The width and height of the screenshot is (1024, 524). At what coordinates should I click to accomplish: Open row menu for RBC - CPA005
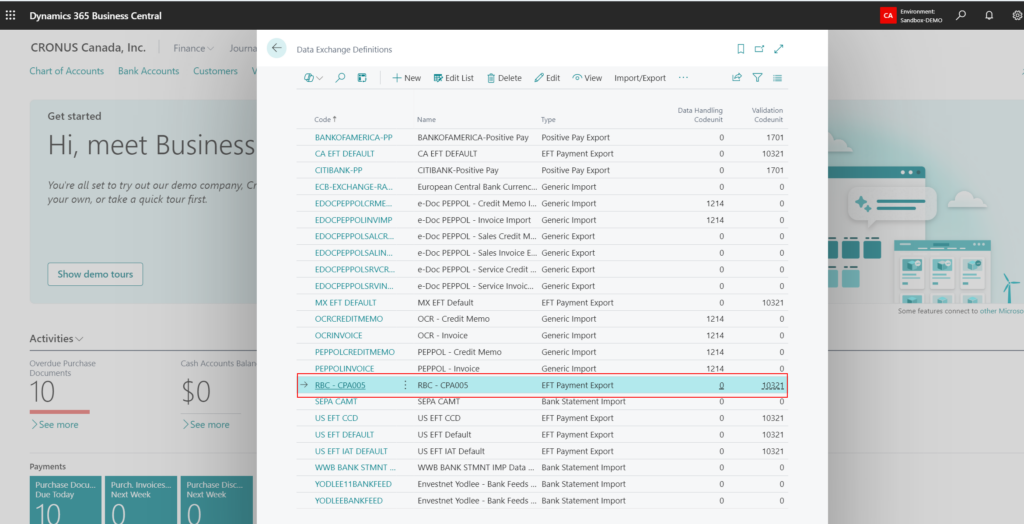405,385
